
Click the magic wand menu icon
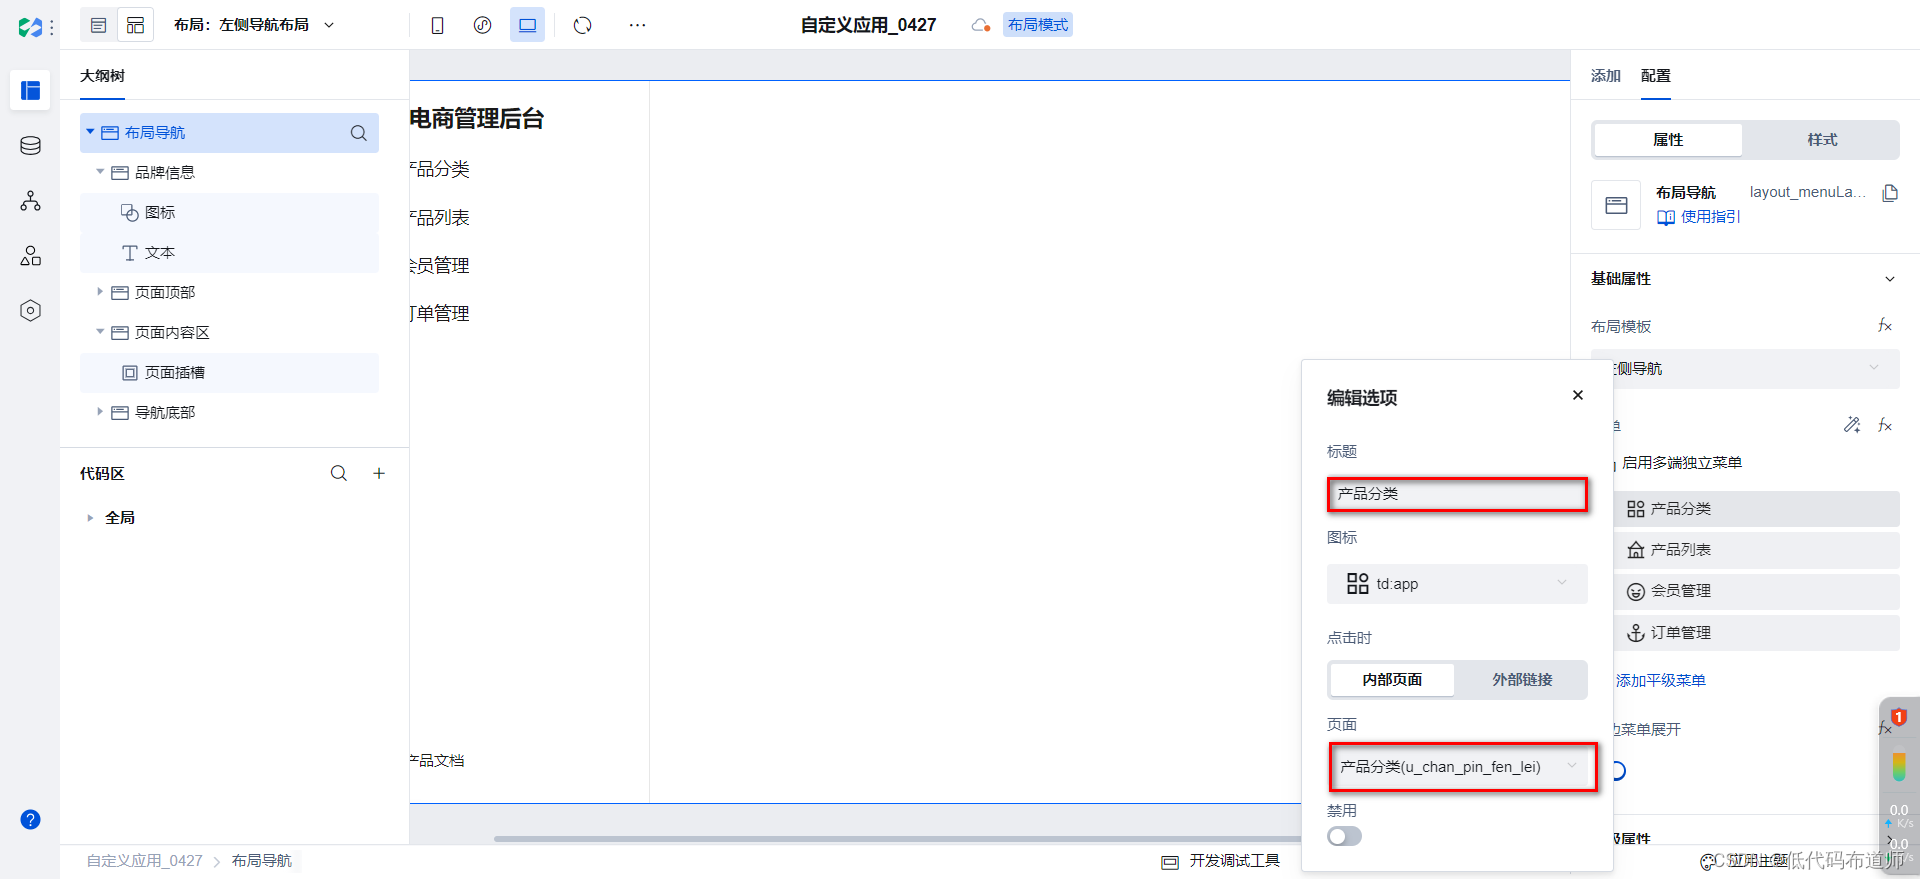point(1852,425)
